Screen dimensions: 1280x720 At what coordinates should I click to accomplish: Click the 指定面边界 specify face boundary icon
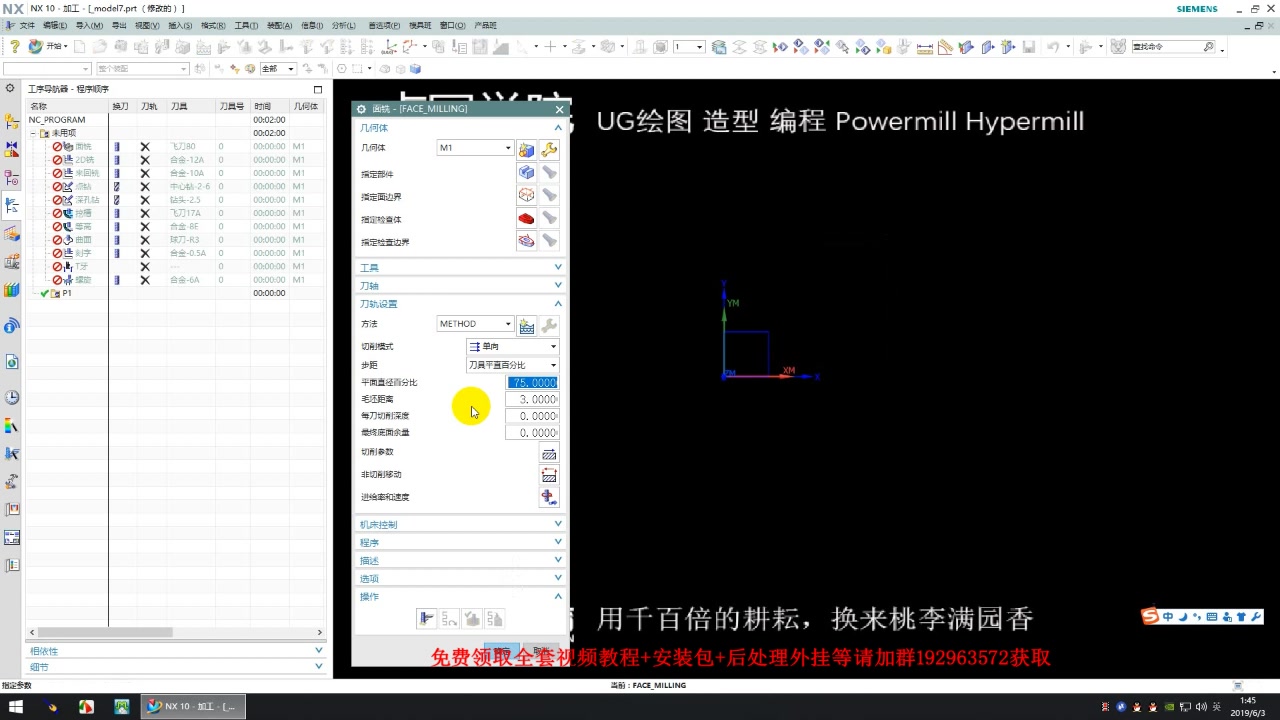pyautogui.click(x=526, y=195)
